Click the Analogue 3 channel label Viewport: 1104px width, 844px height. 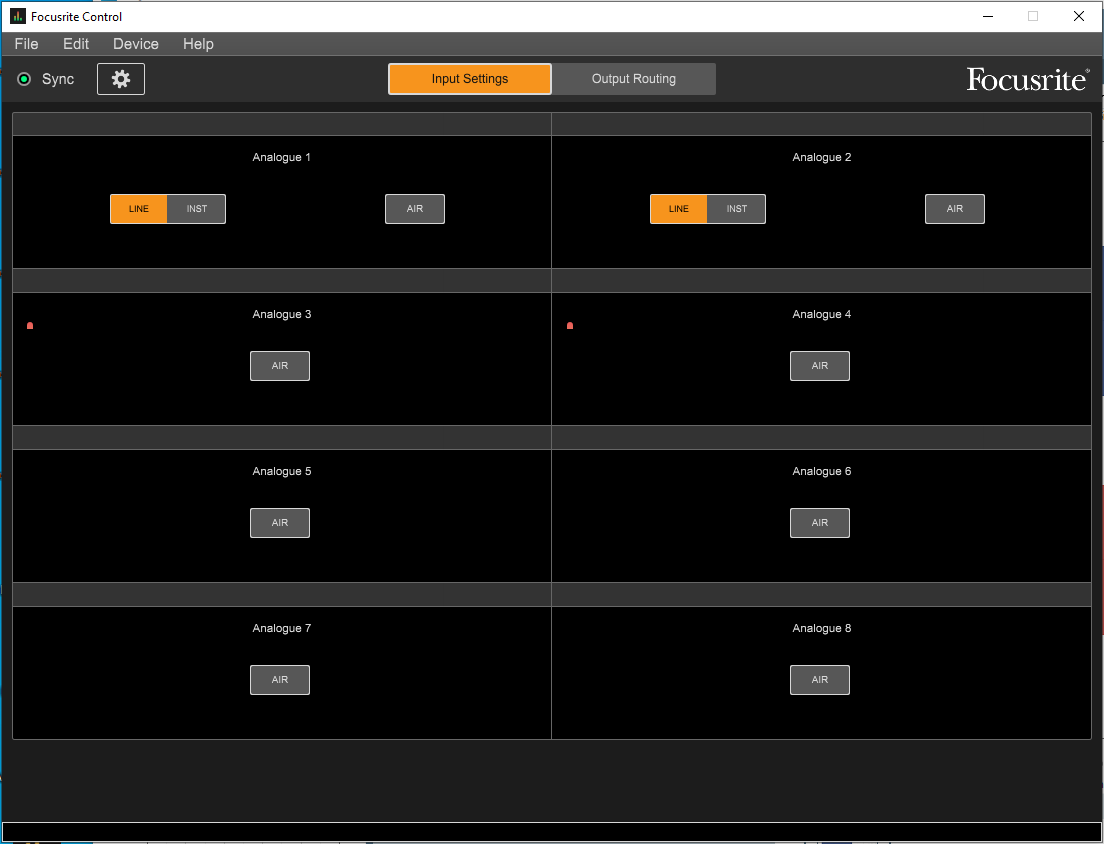282,314
